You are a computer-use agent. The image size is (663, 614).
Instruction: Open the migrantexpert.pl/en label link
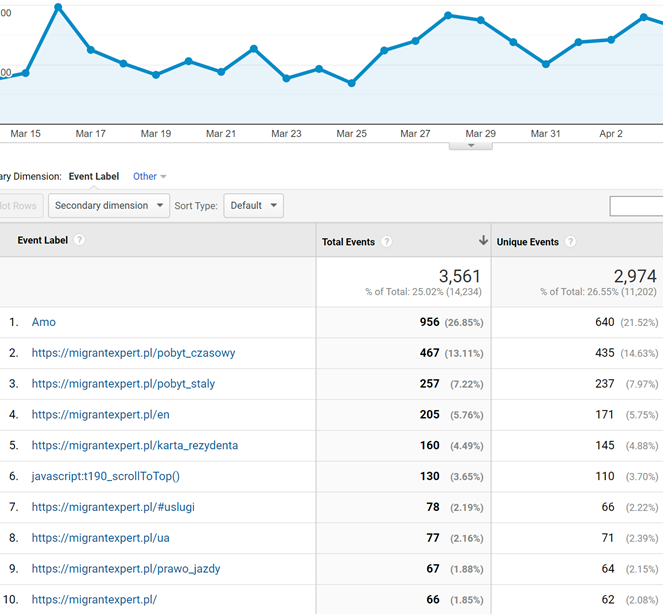pos(101,415)
